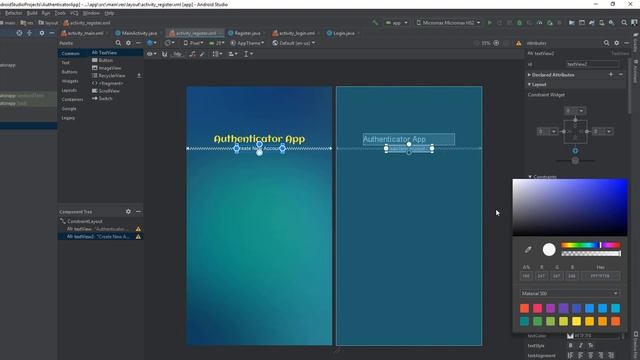Screen dimensions: 640x360
Task: Select the Layouts palette category
Action: (69, 90)
